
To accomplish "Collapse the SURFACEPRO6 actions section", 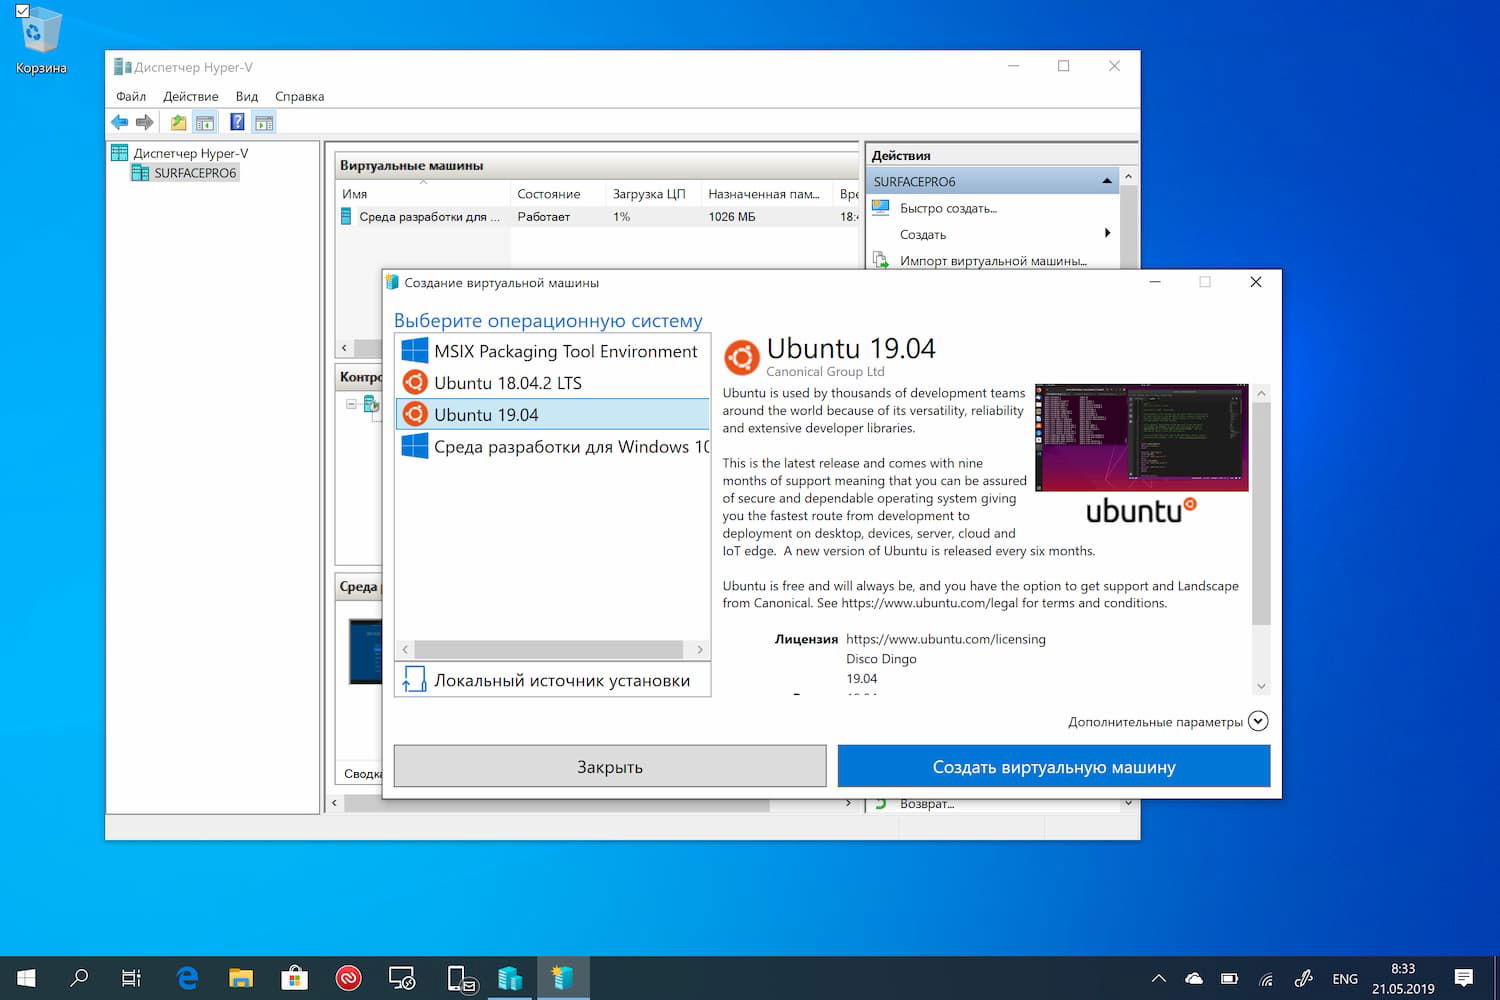I will (1106, 181).
